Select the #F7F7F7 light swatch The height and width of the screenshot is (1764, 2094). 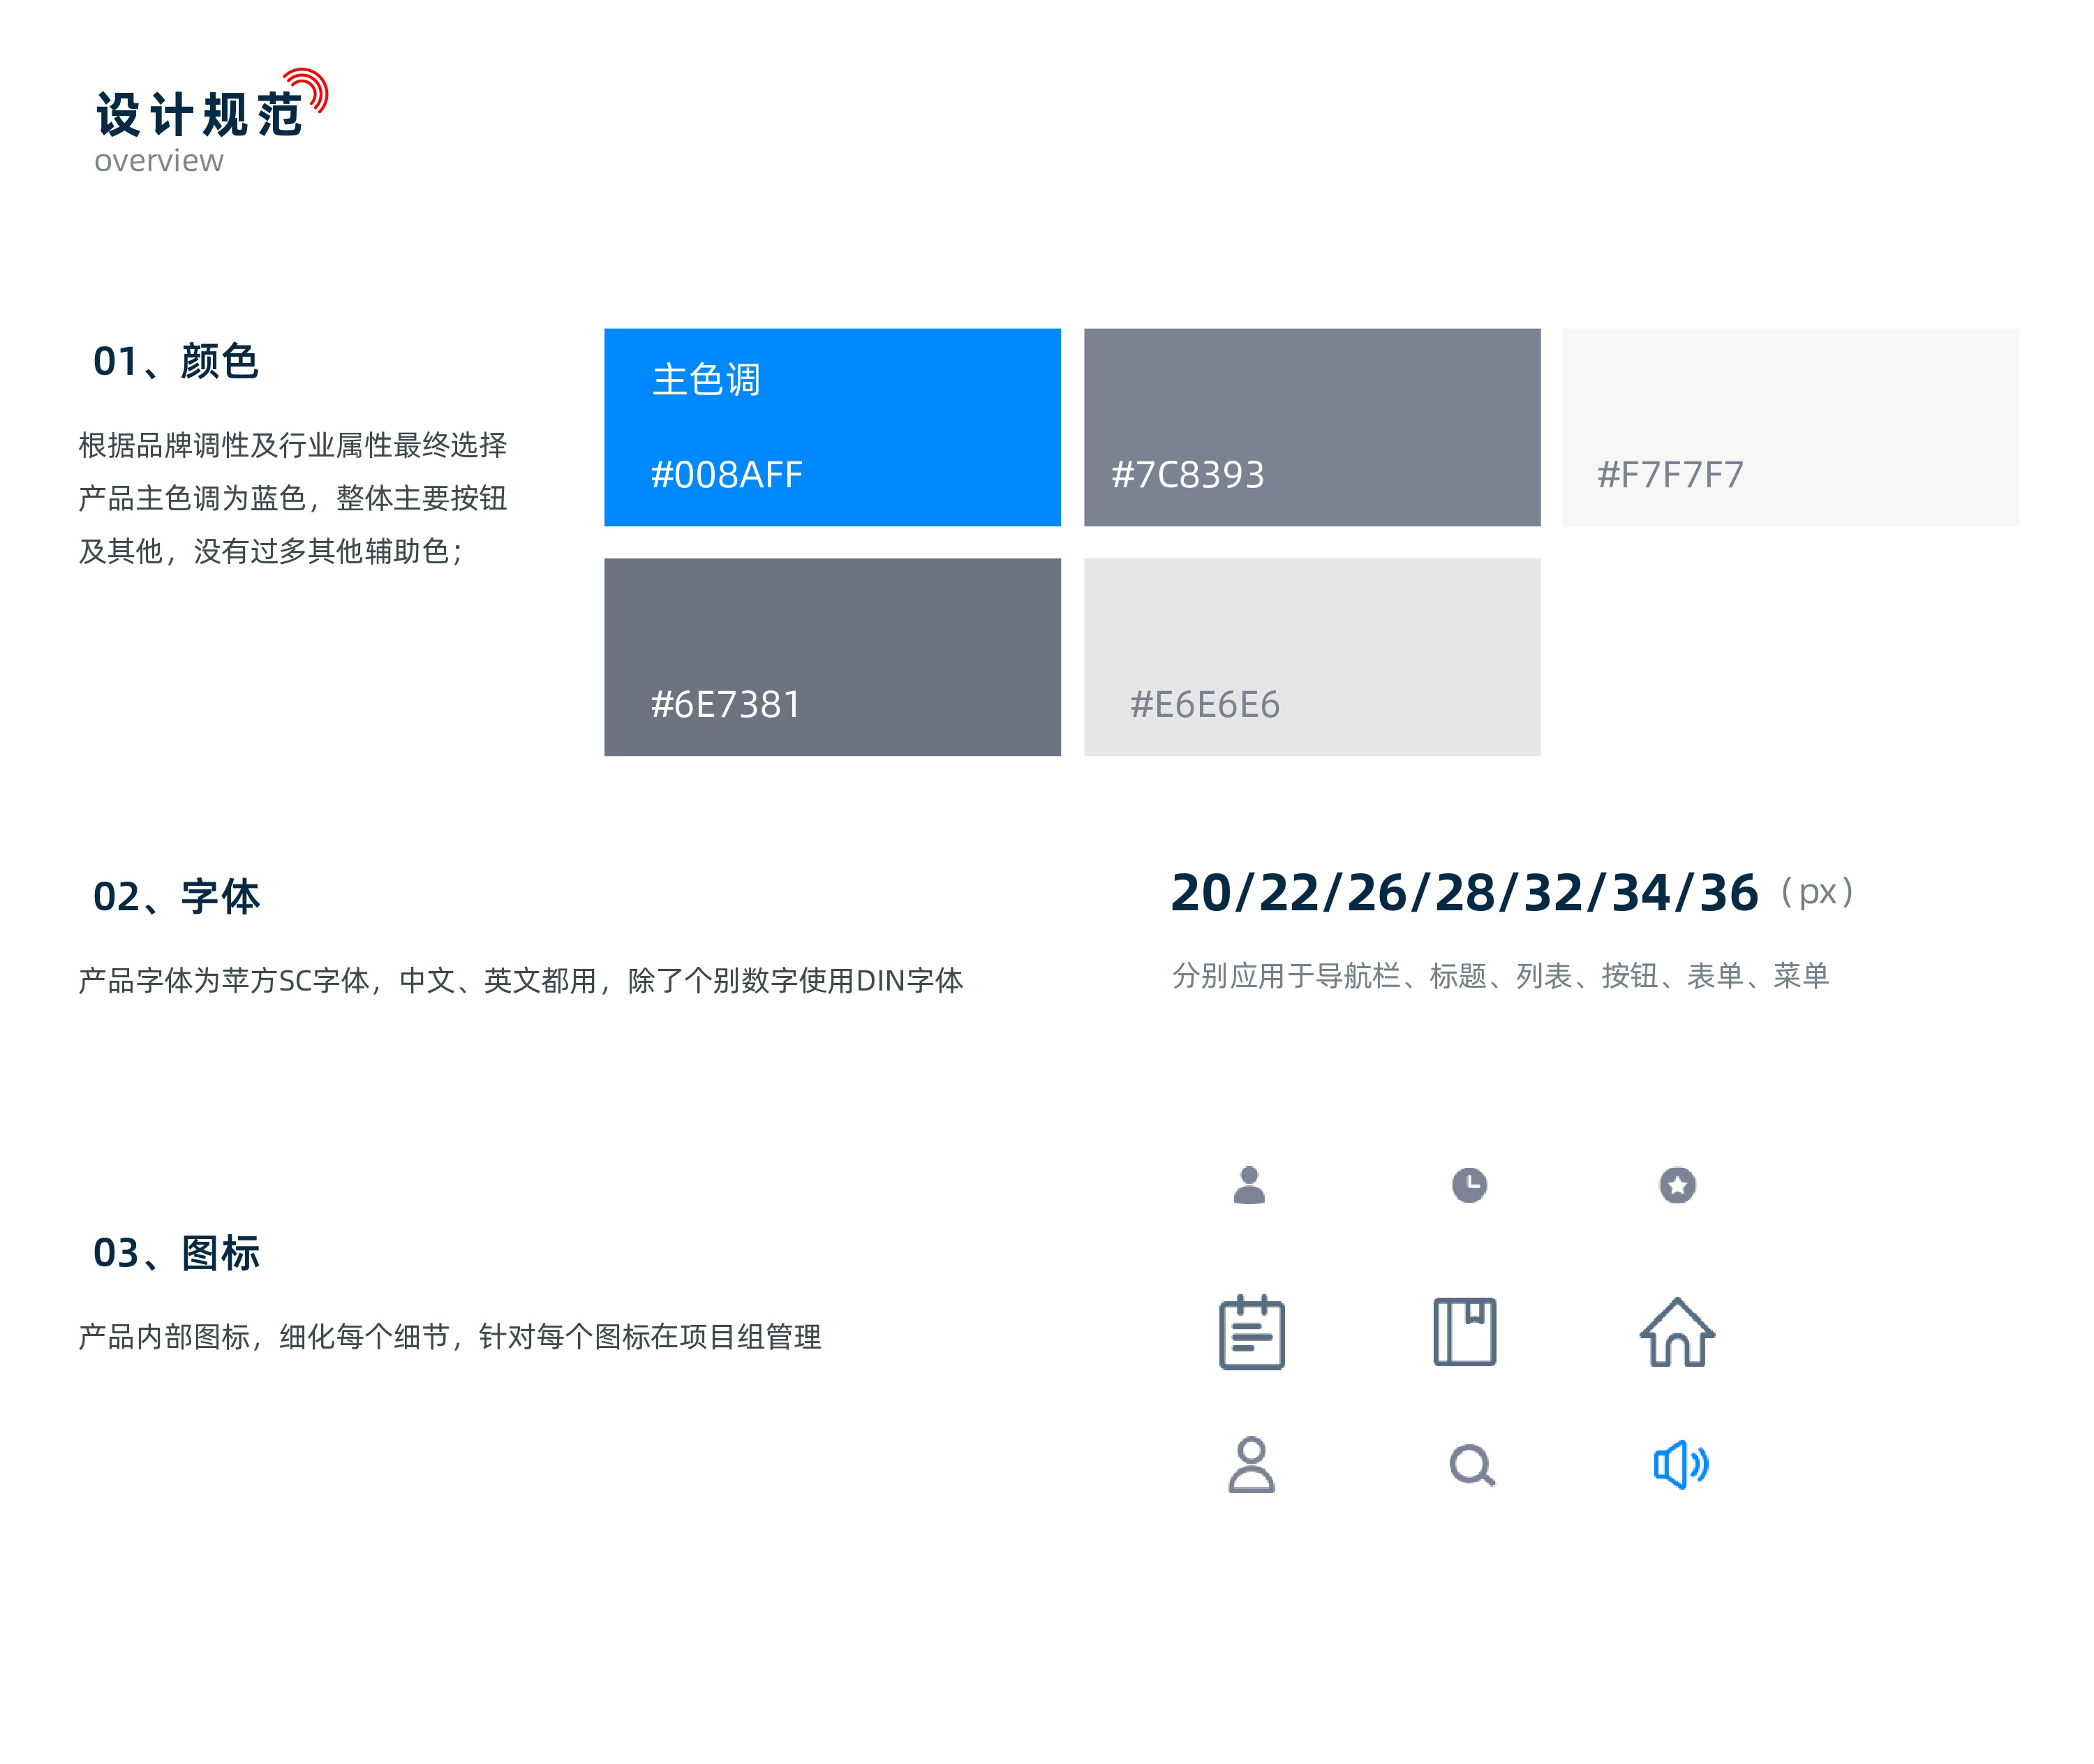point(1790,427)
